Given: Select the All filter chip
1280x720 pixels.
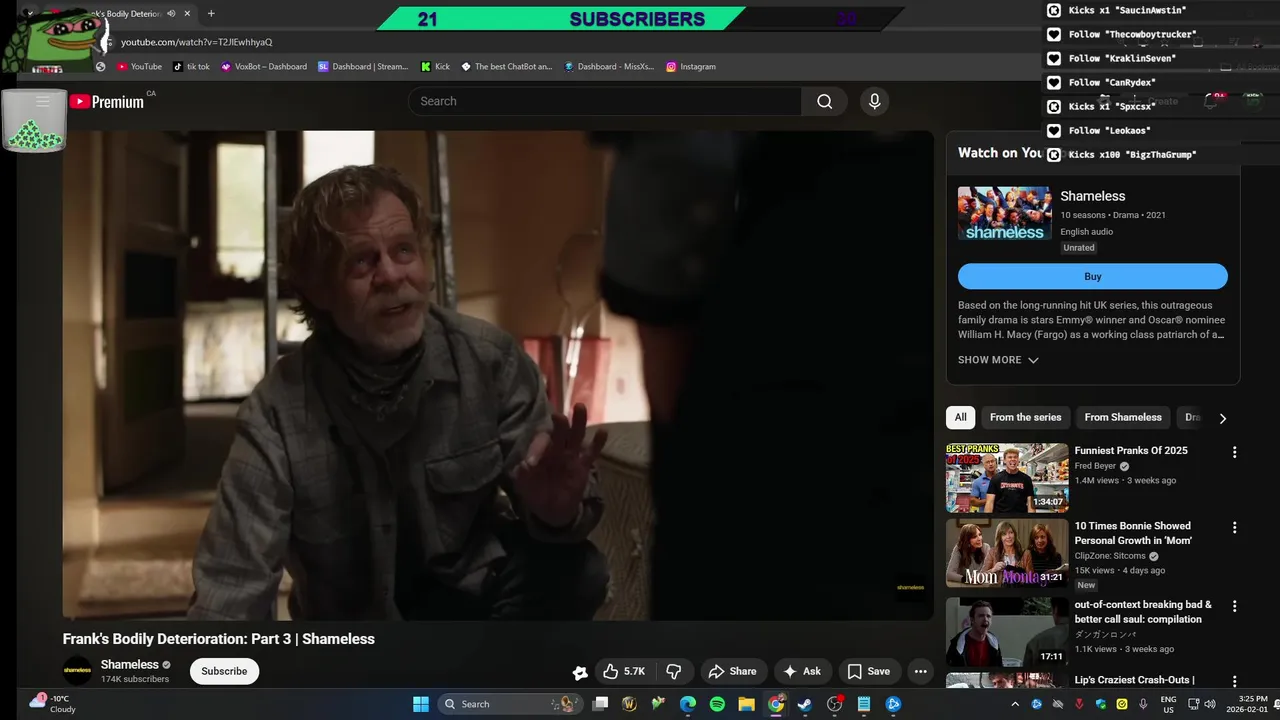Looking at the screenshot, I should pos(961,418).
